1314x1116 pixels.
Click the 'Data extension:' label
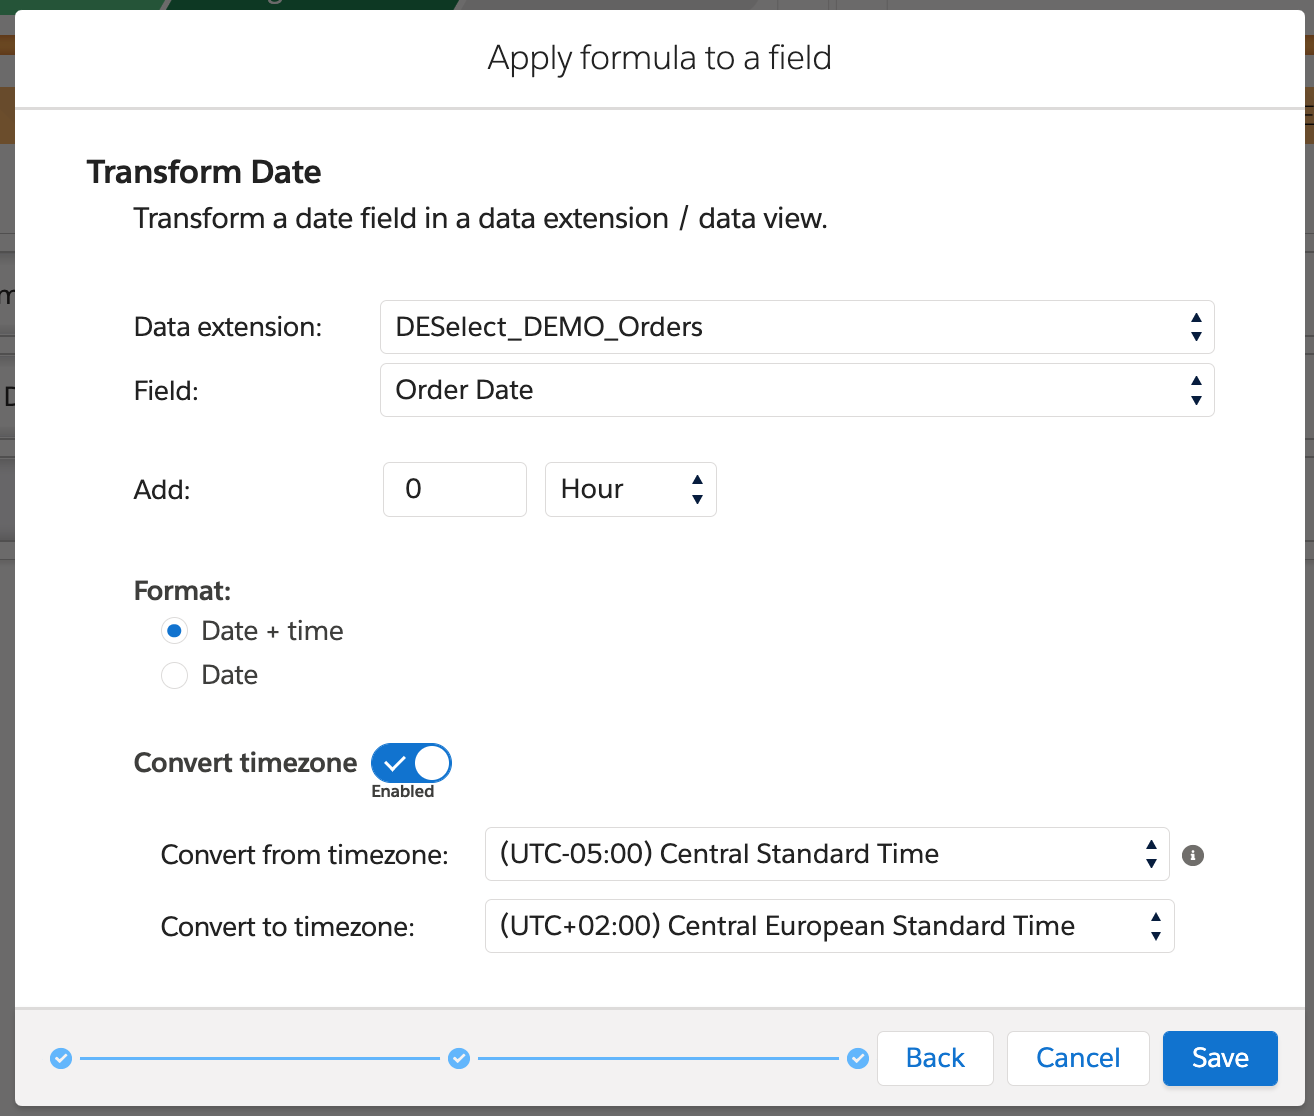click(x=228, y=327)
